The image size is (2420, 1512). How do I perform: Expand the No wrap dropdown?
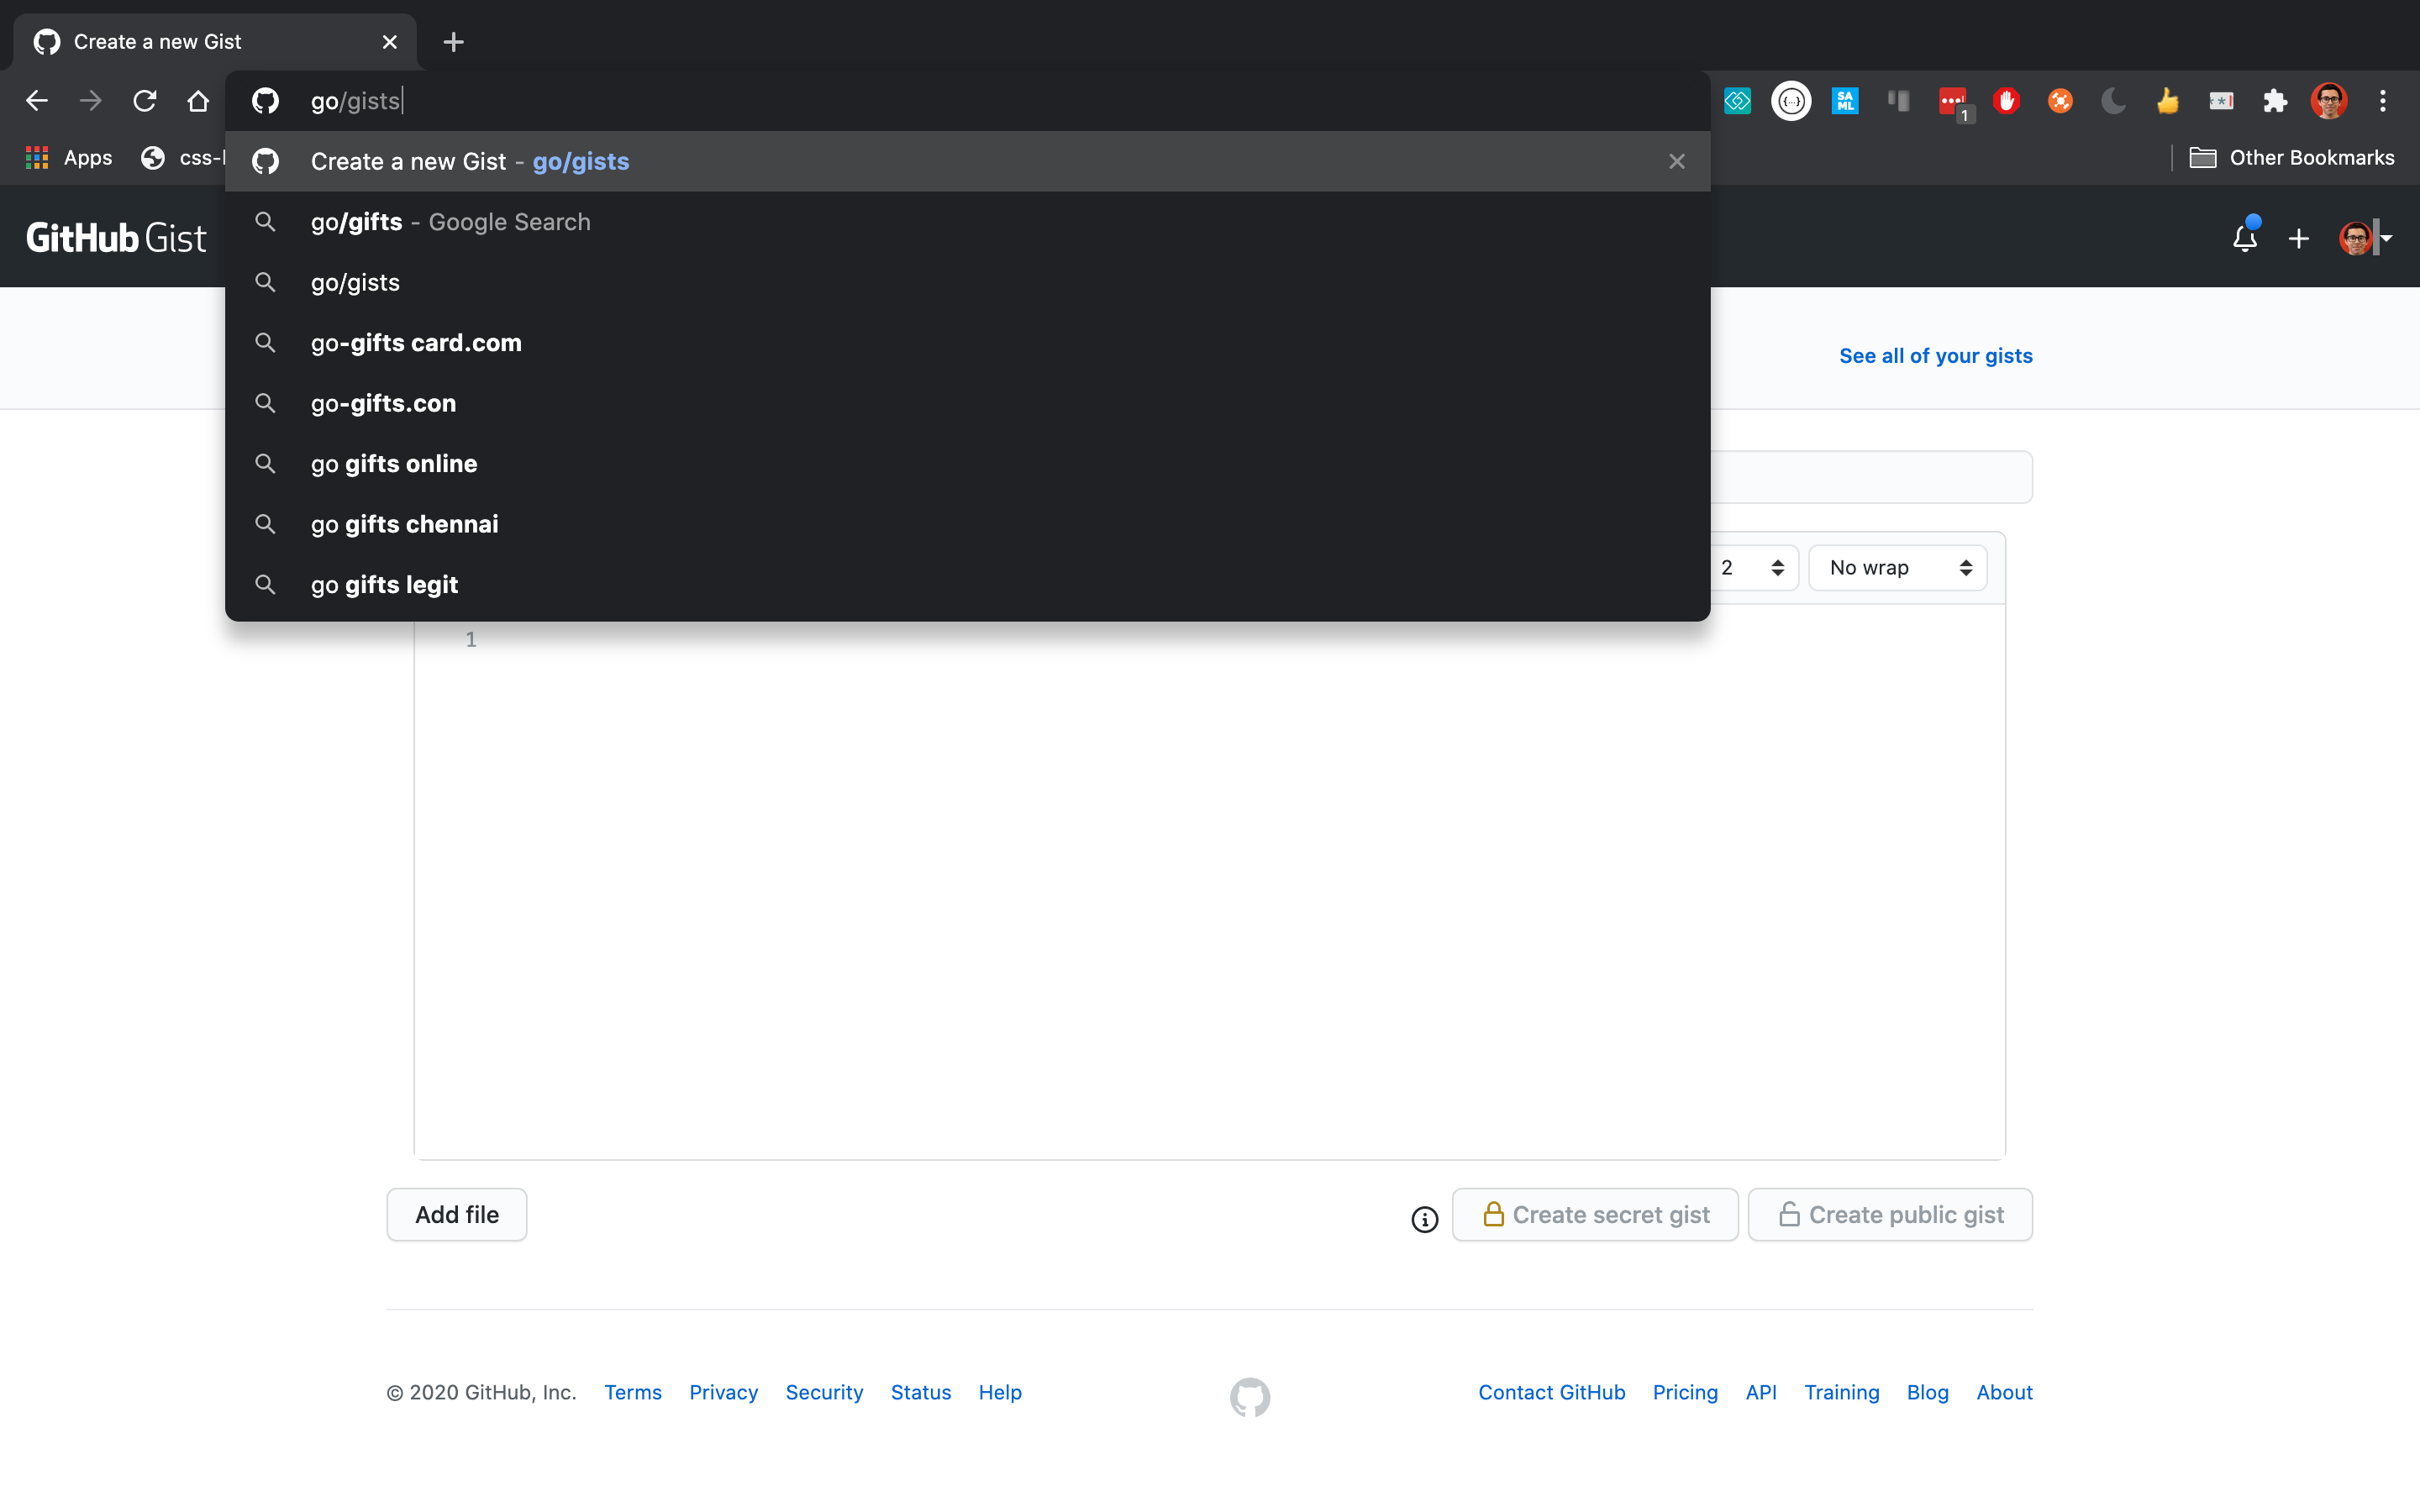[x=1897, y=568]
